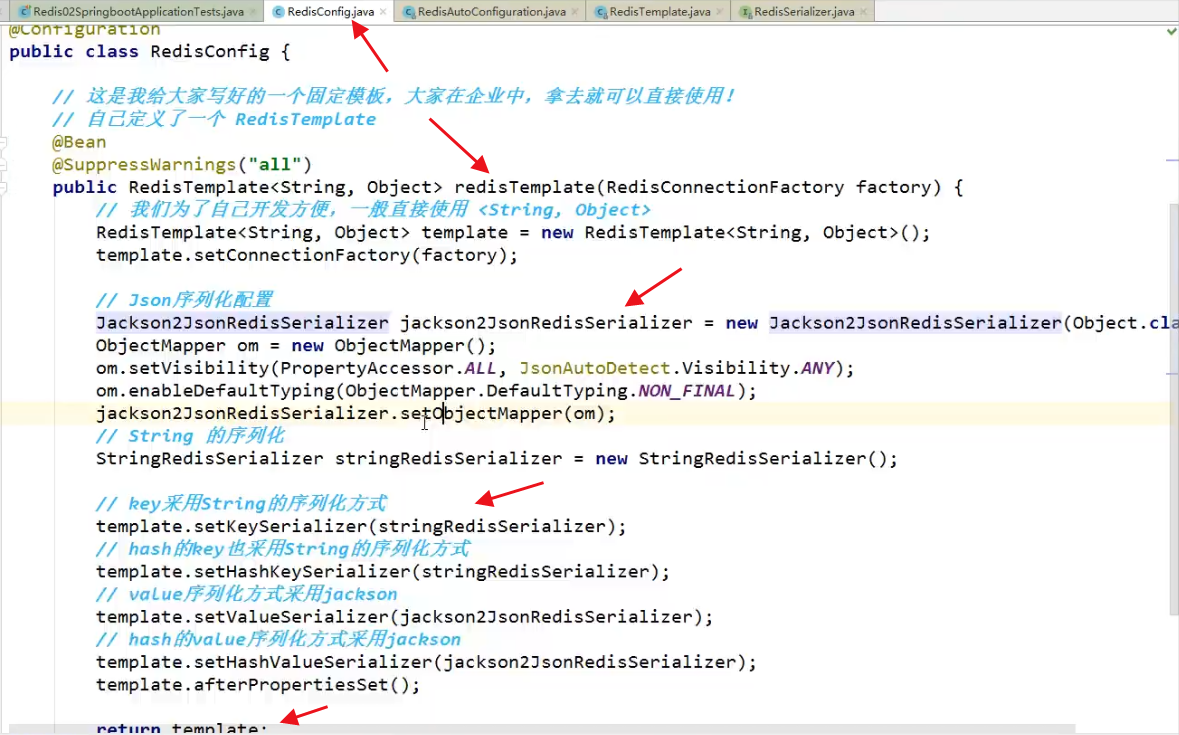Click the highlighted Jackson2JsonRedisSerializer type at line start
Viewport: 1179px width, 735px height.
(x=242, y=323)
